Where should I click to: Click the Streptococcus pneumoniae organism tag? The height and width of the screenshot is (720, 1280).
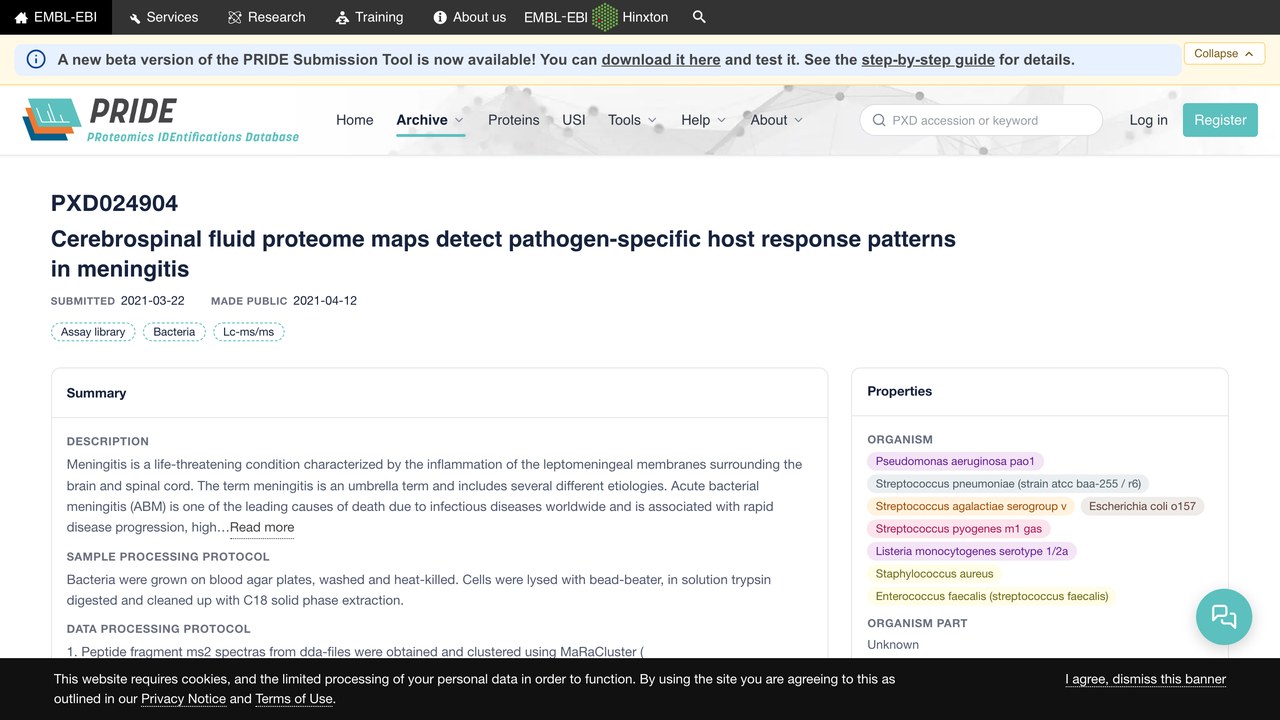click(1008, 484)
